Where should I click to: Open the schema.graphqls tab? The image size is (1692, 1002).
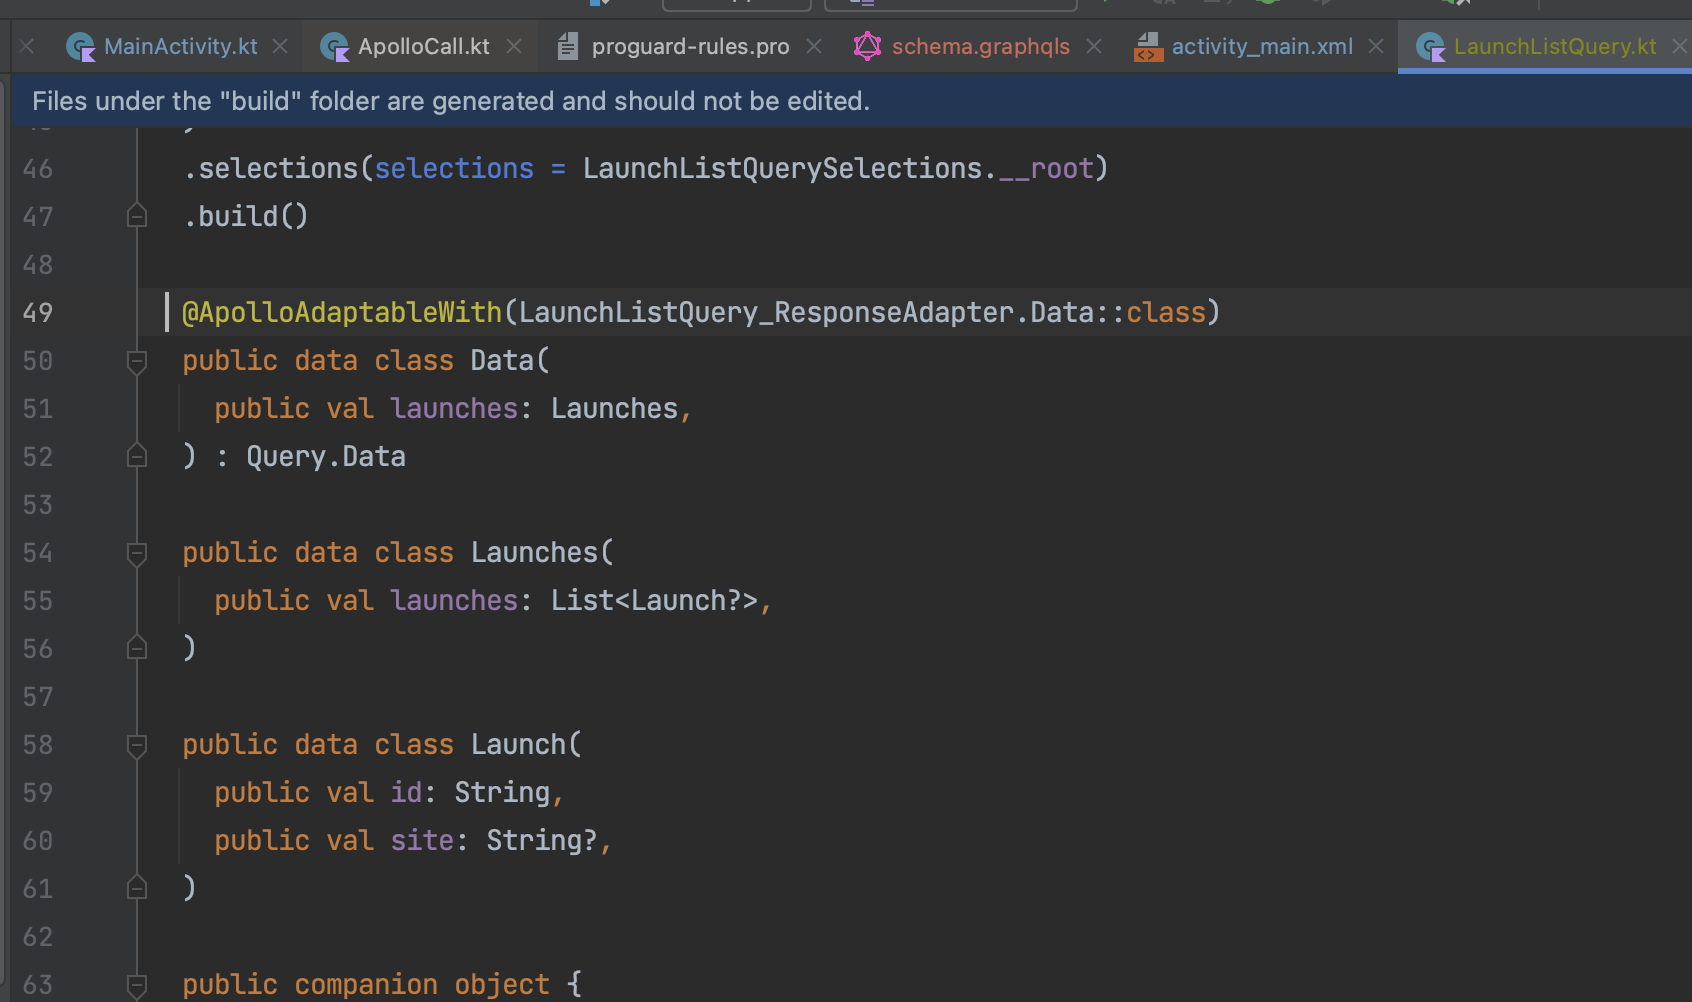980,46
